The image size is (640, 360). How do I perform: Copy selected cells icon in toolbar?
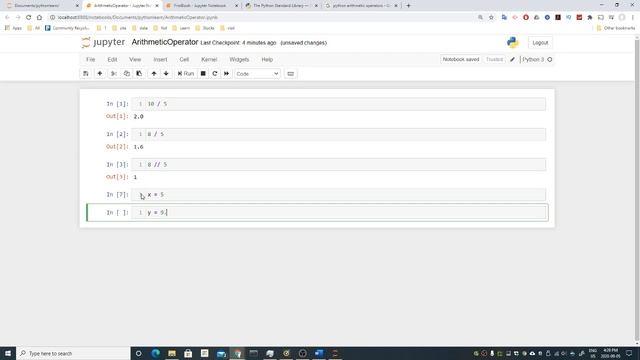[127, 74]
